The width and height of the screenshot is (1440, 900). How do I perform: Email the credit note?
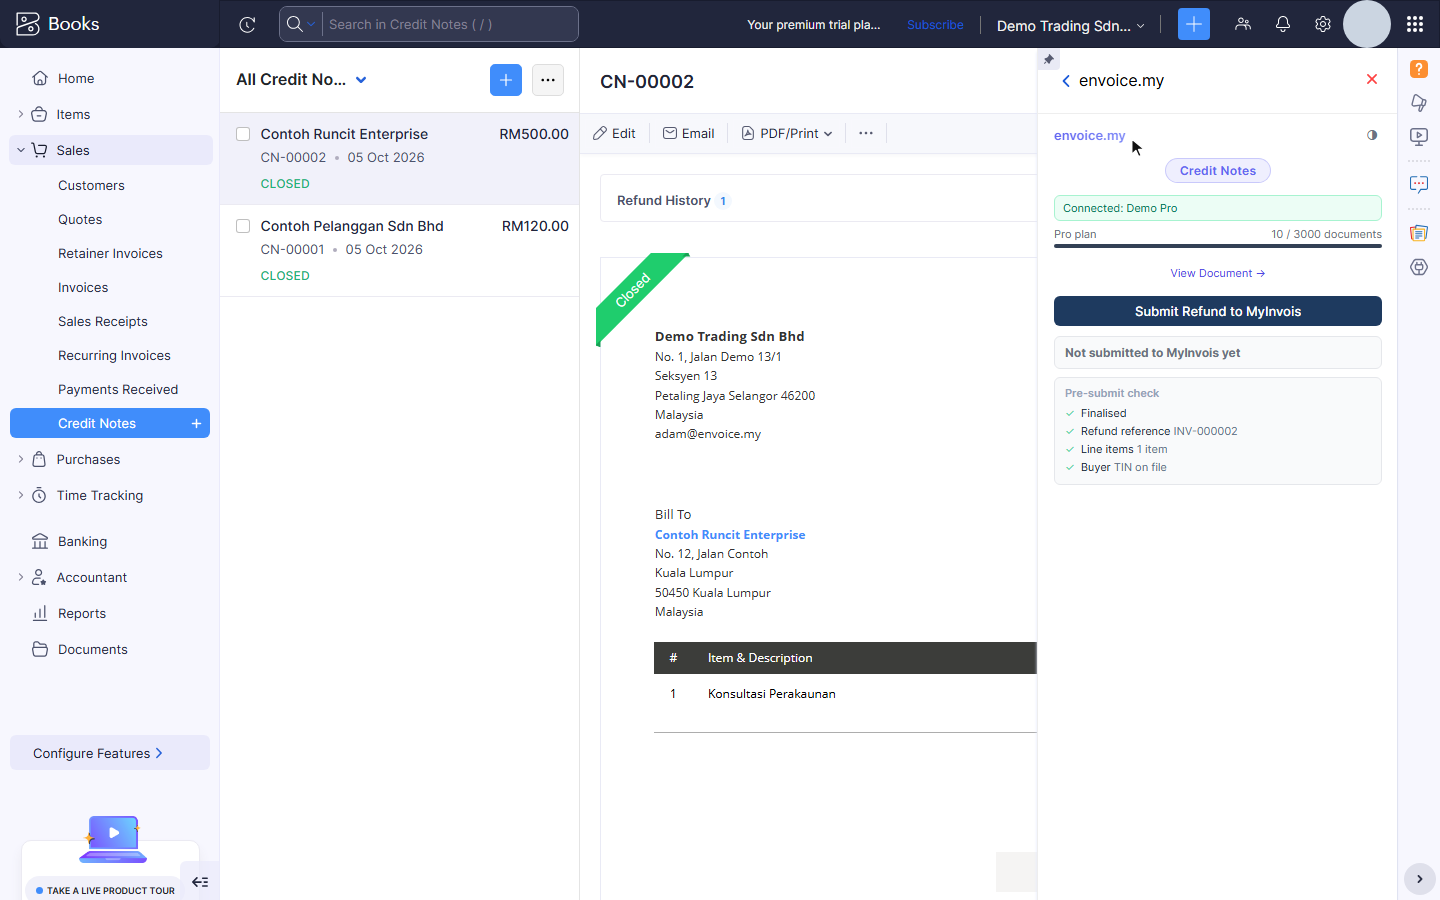[688, 133]
